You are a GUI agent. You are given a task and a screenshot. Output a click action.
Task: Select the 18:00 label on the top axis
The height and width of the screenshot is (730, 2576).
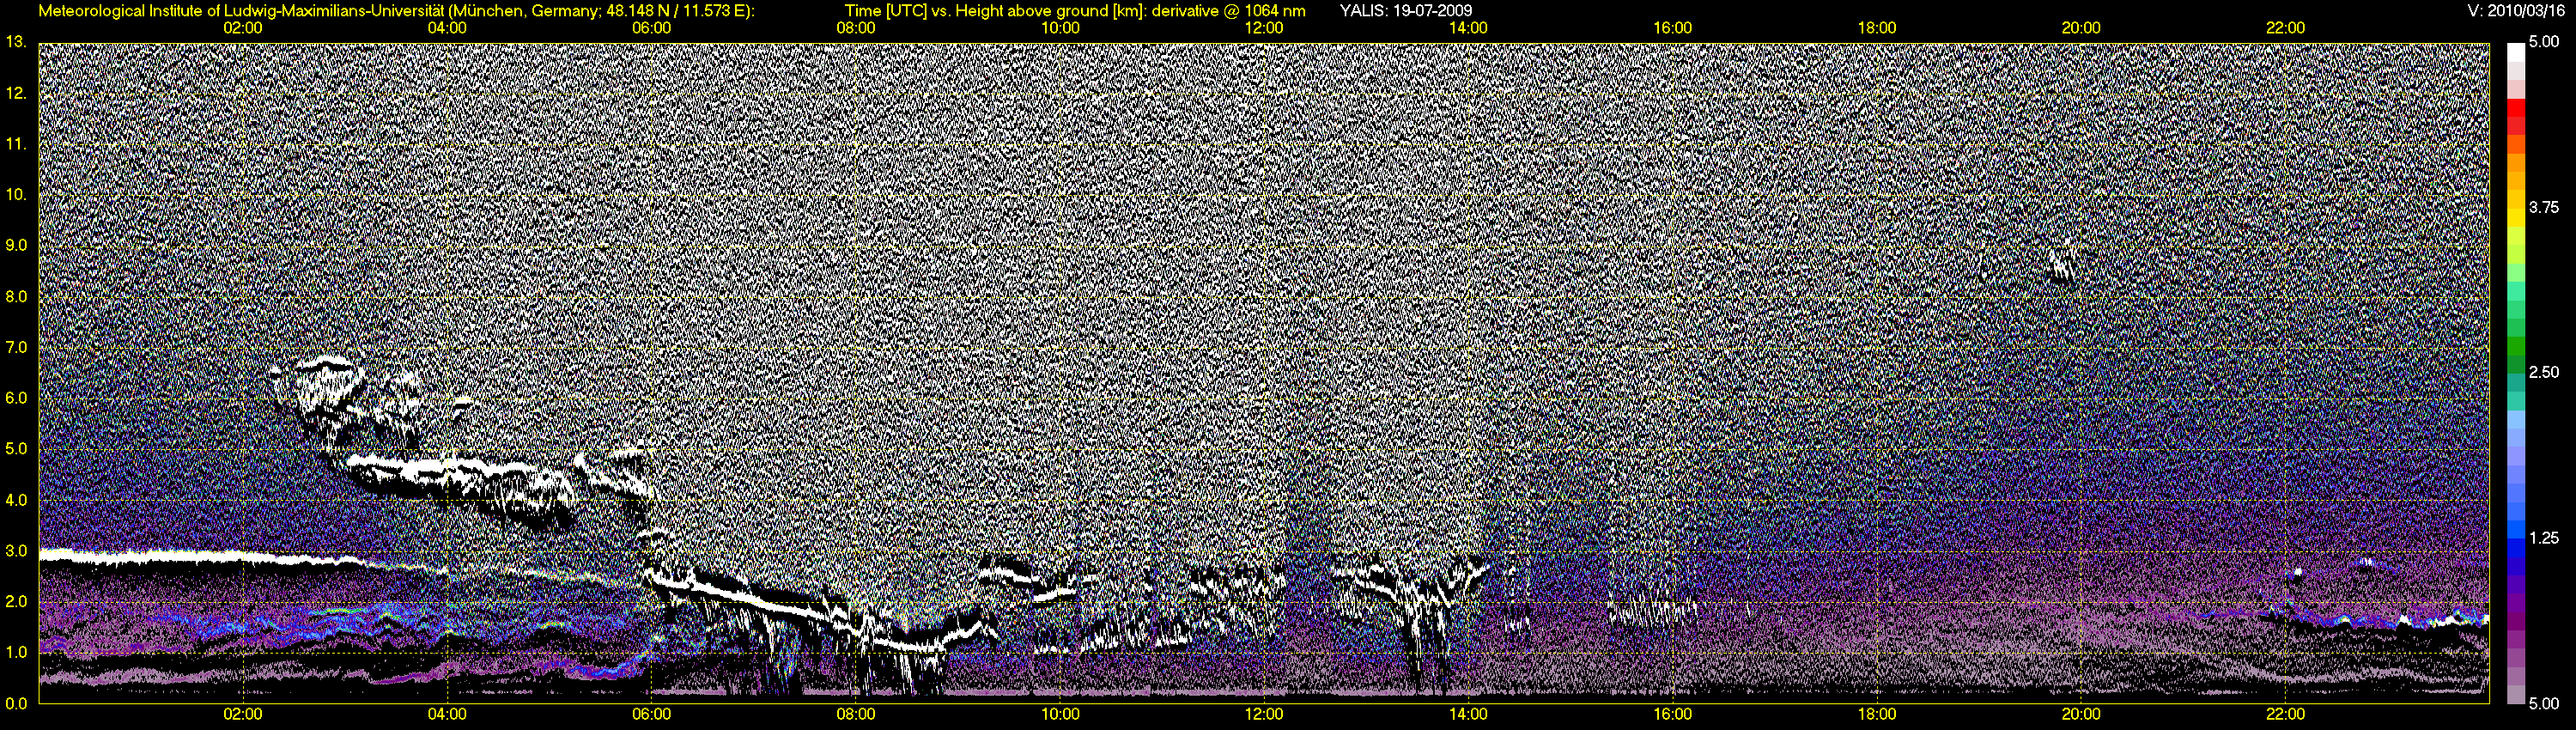1877,28
